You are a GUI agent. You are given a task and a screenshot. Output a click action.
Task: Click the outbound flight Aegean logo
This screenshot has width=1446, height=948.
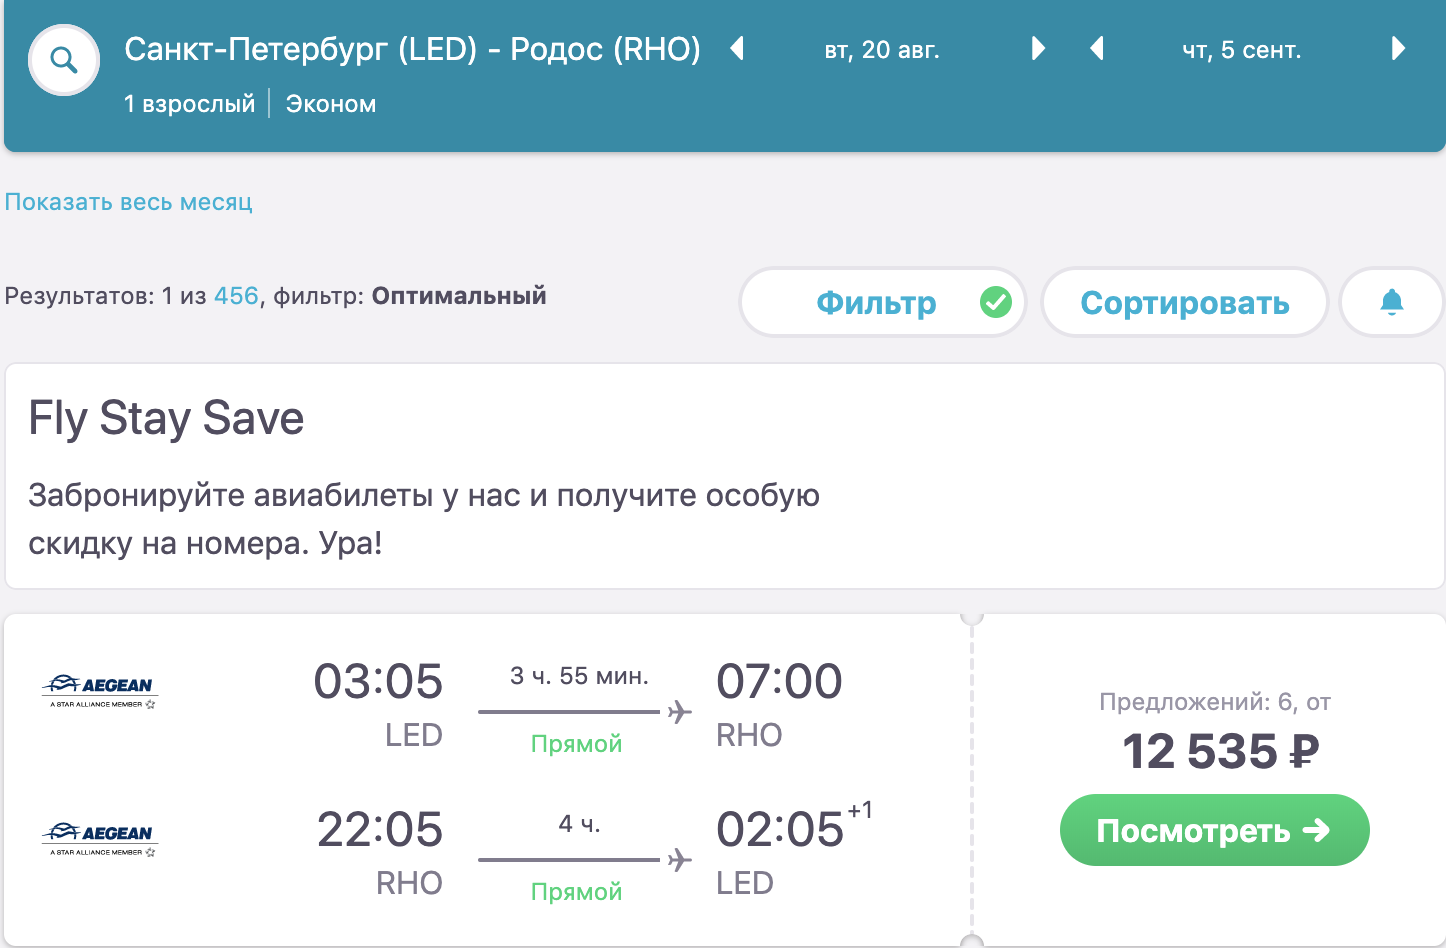(100, 690)
